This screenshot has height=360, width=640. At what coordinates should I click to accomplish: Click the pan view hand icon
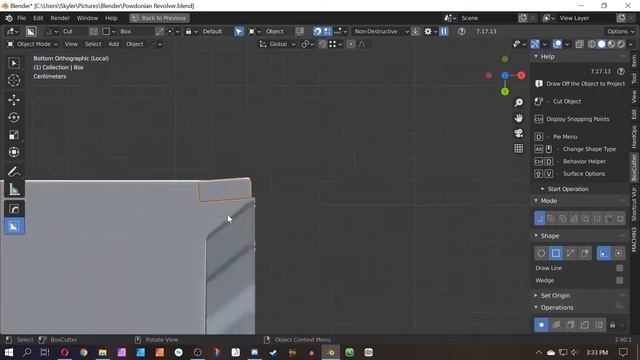(x=518, y=118)
